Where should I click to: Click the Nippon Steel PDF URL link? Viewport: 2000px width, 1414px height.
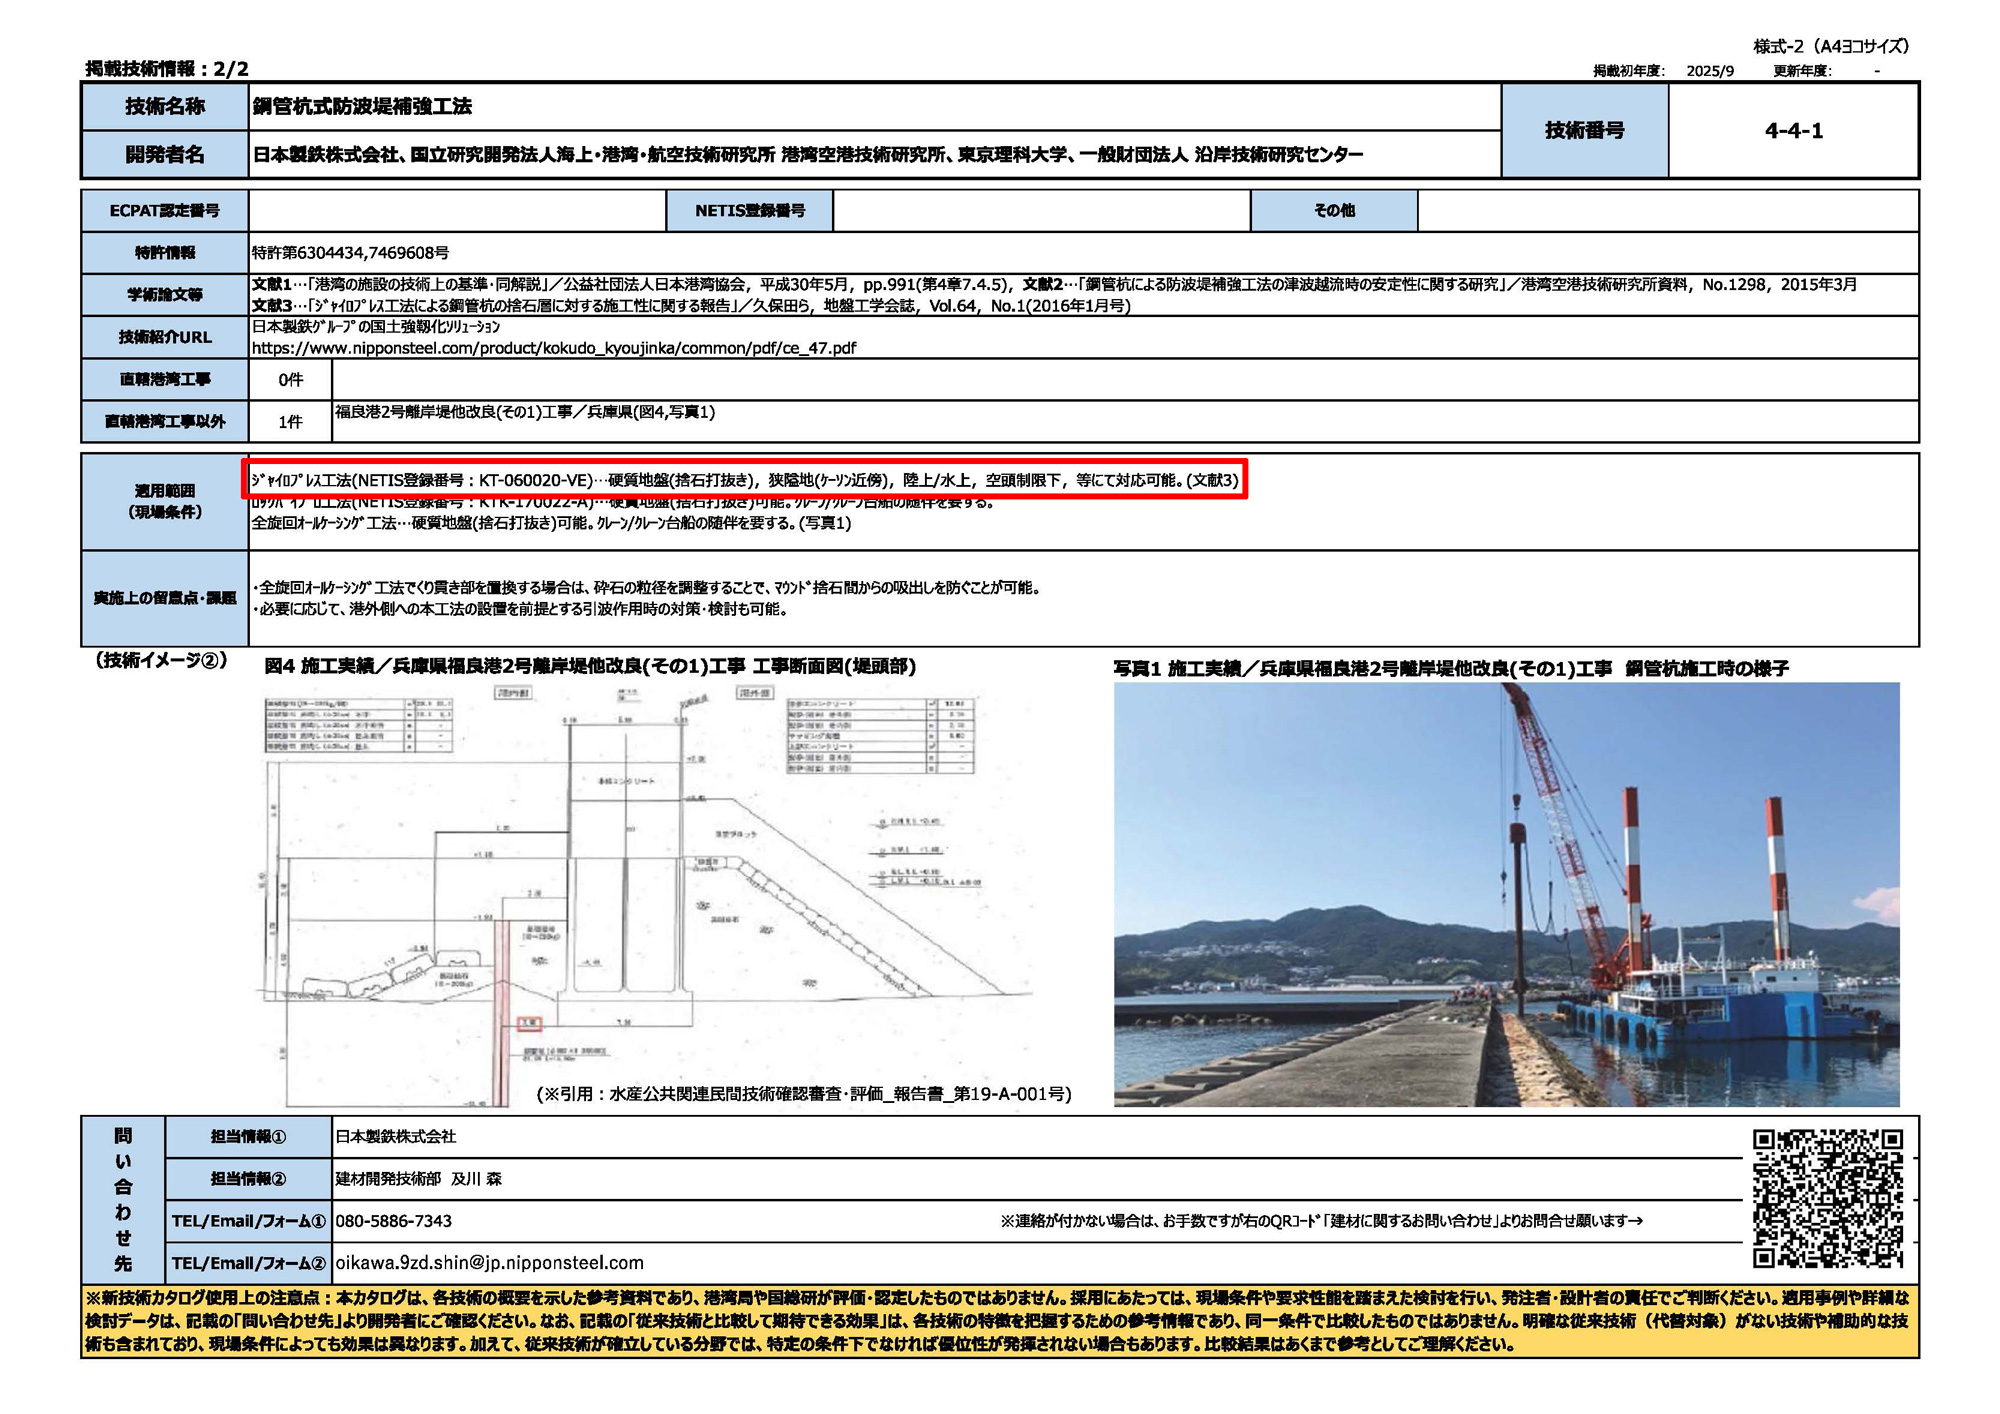point(553,348)
